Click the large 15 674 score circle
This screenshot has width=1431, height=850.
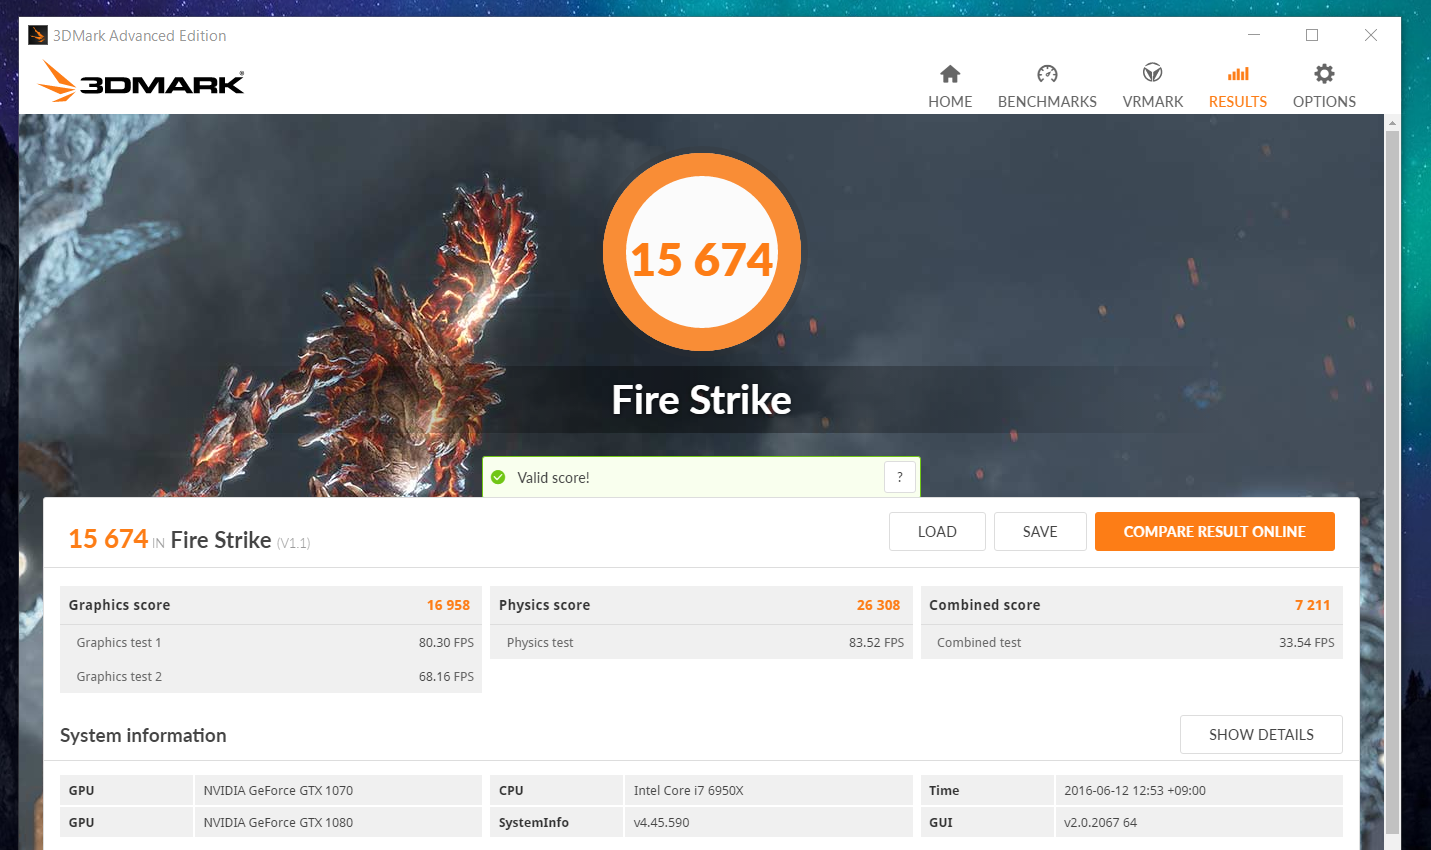pos(702,252)
